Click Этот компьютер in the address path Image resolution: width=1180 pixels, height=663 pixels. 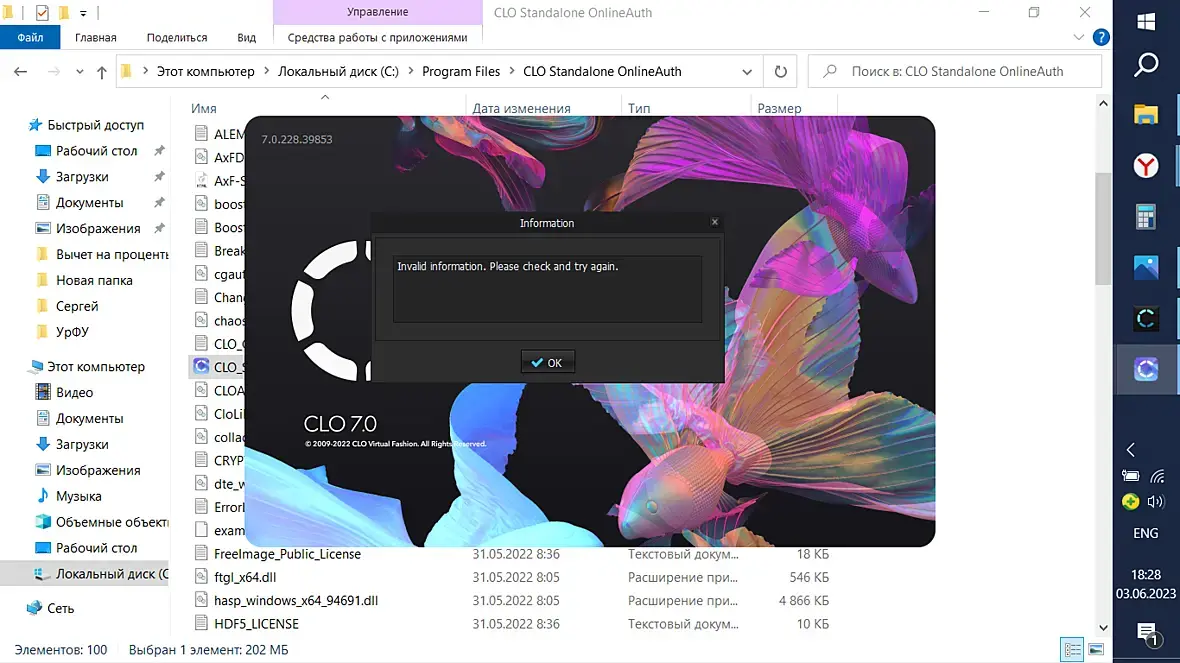(205, 71)
